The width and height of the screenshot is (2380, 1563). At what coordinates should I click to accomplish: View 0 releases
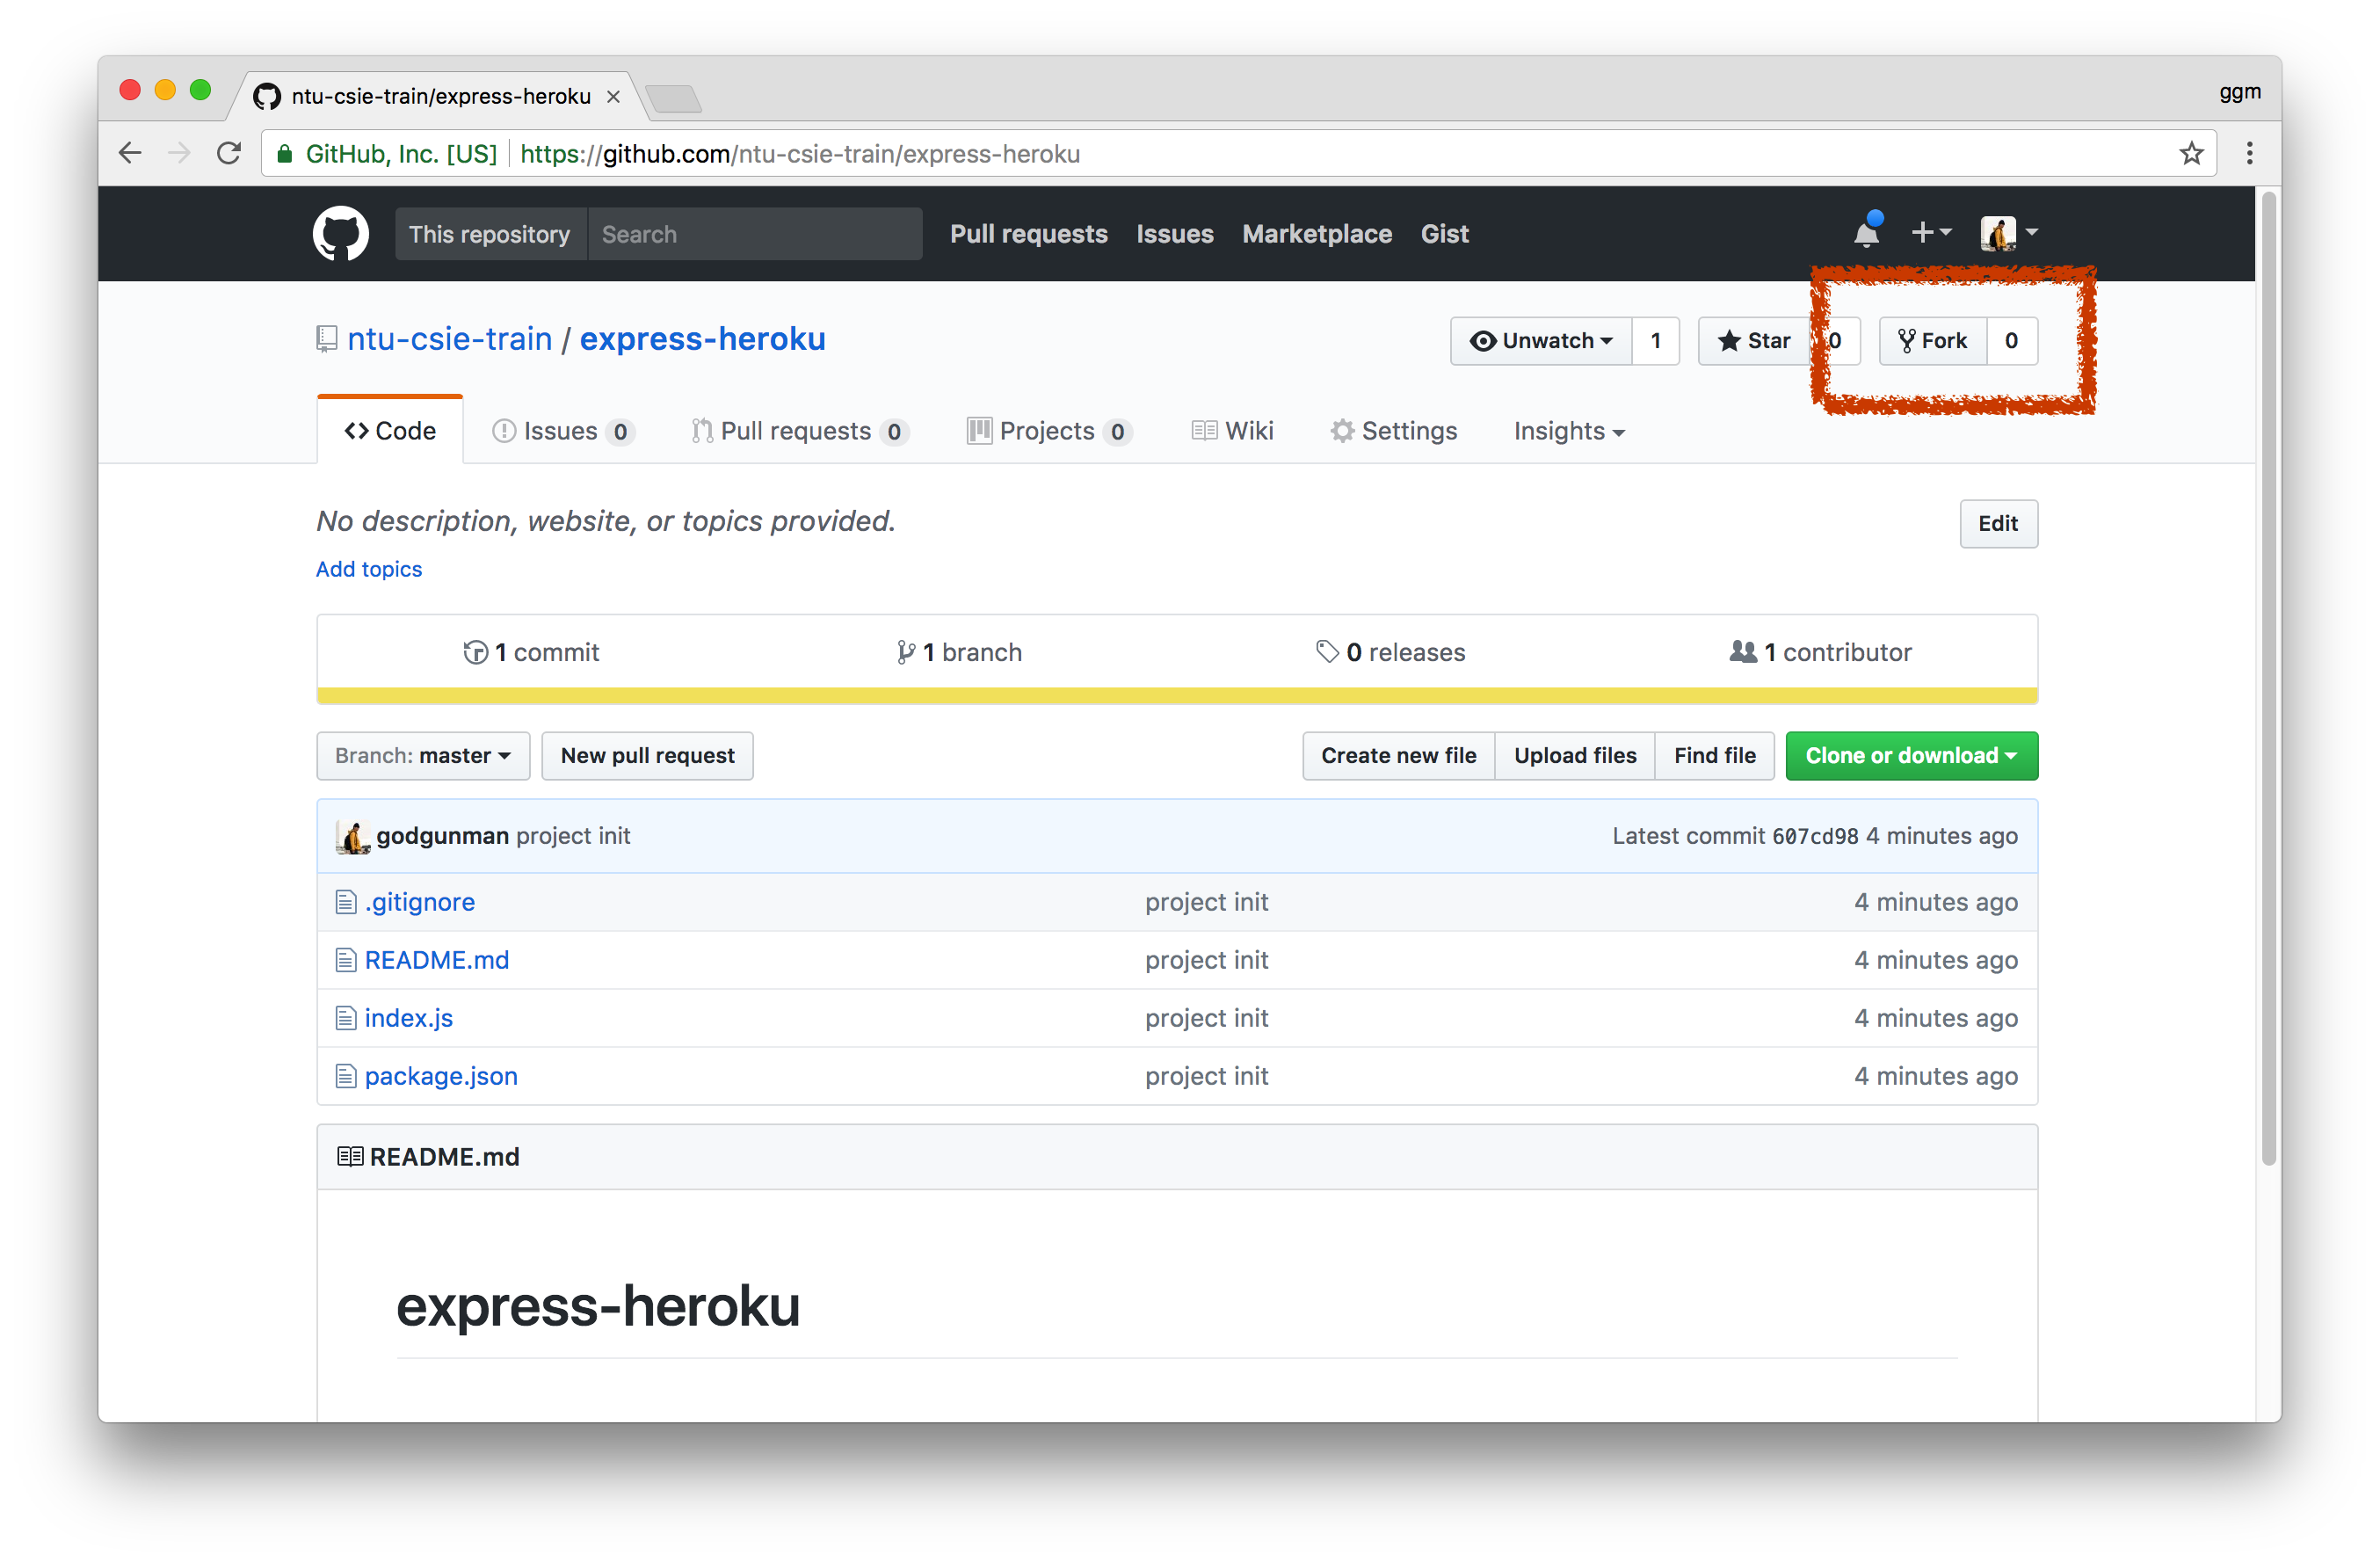(1390, 652)
